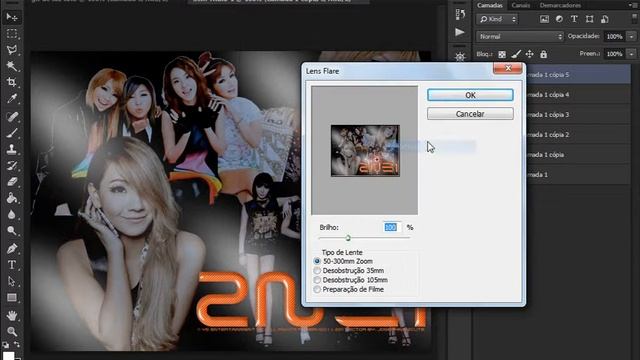Filter layers by type layer icon
Image resolution: width=640 pixels, height=360 pixels.
pos(574,19)
